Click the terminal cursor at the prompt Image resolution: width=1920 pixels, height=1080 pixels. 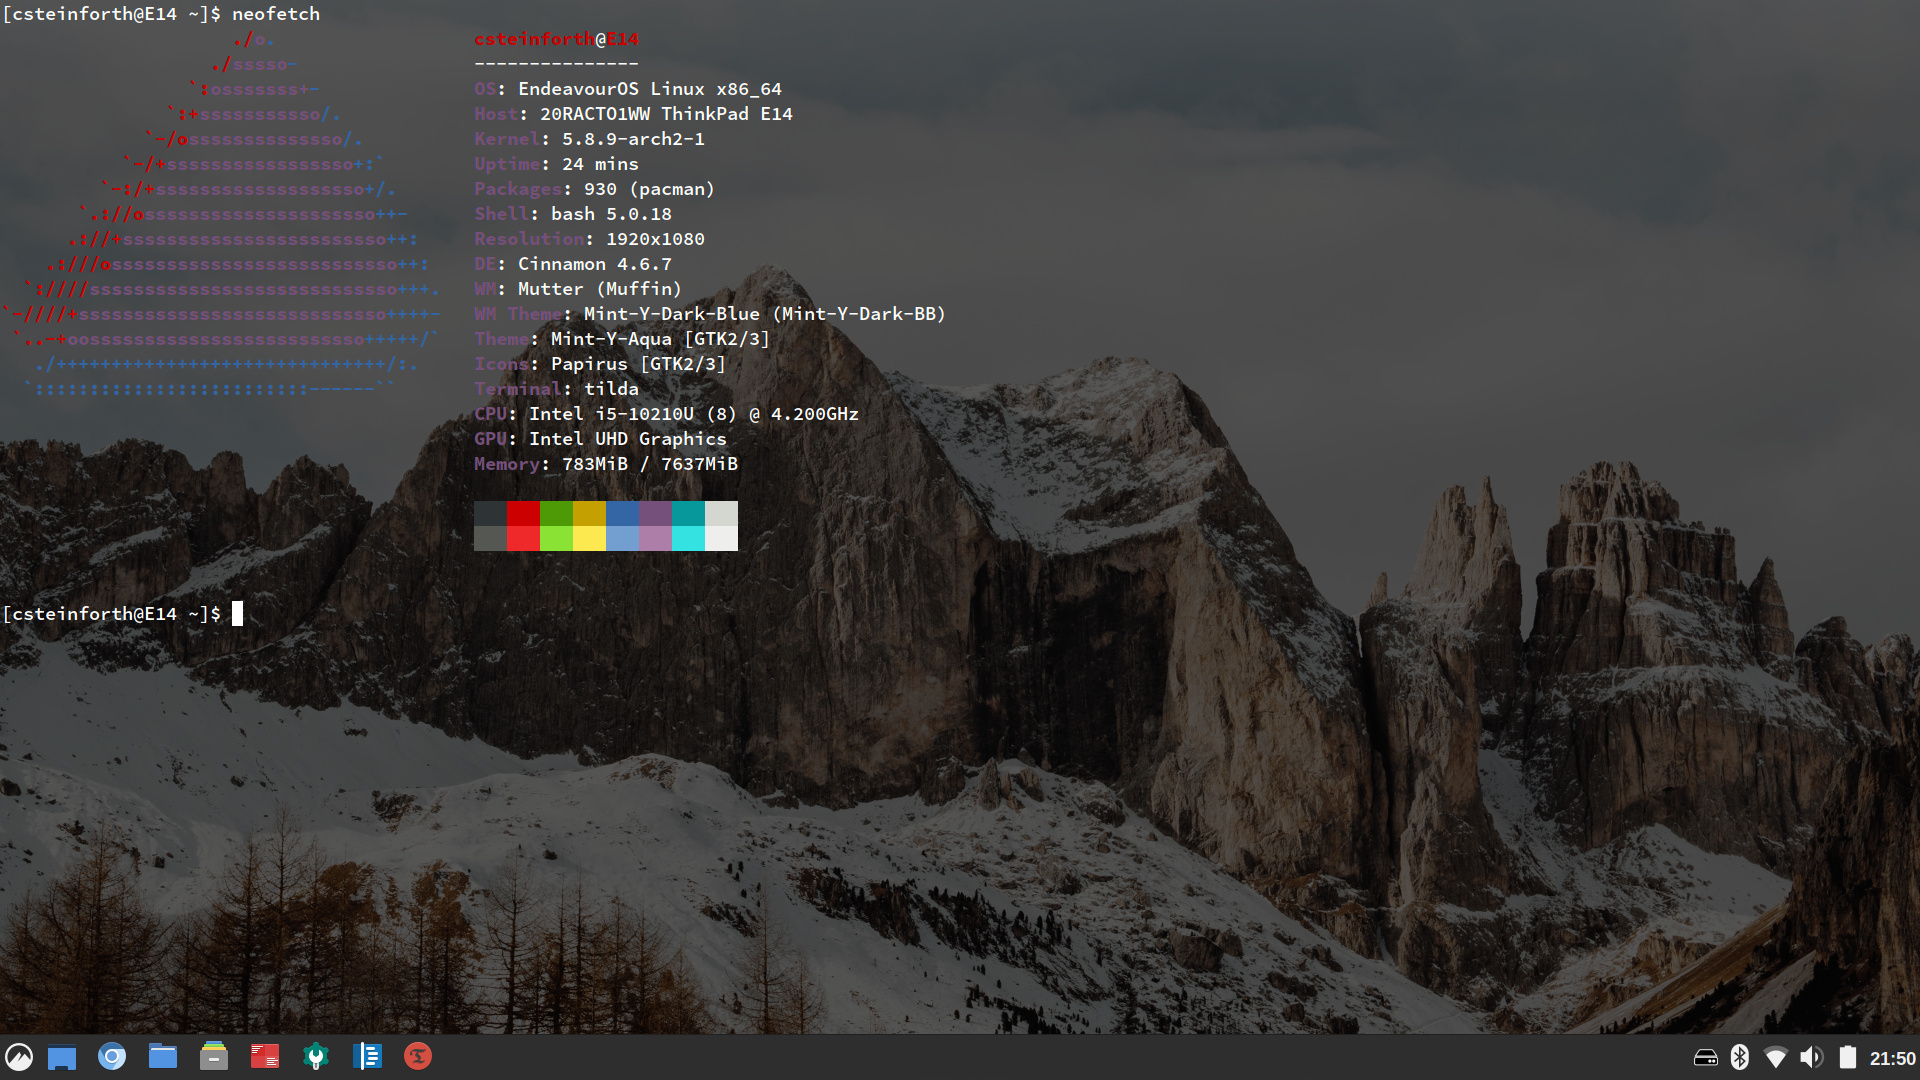coord(238,614)
